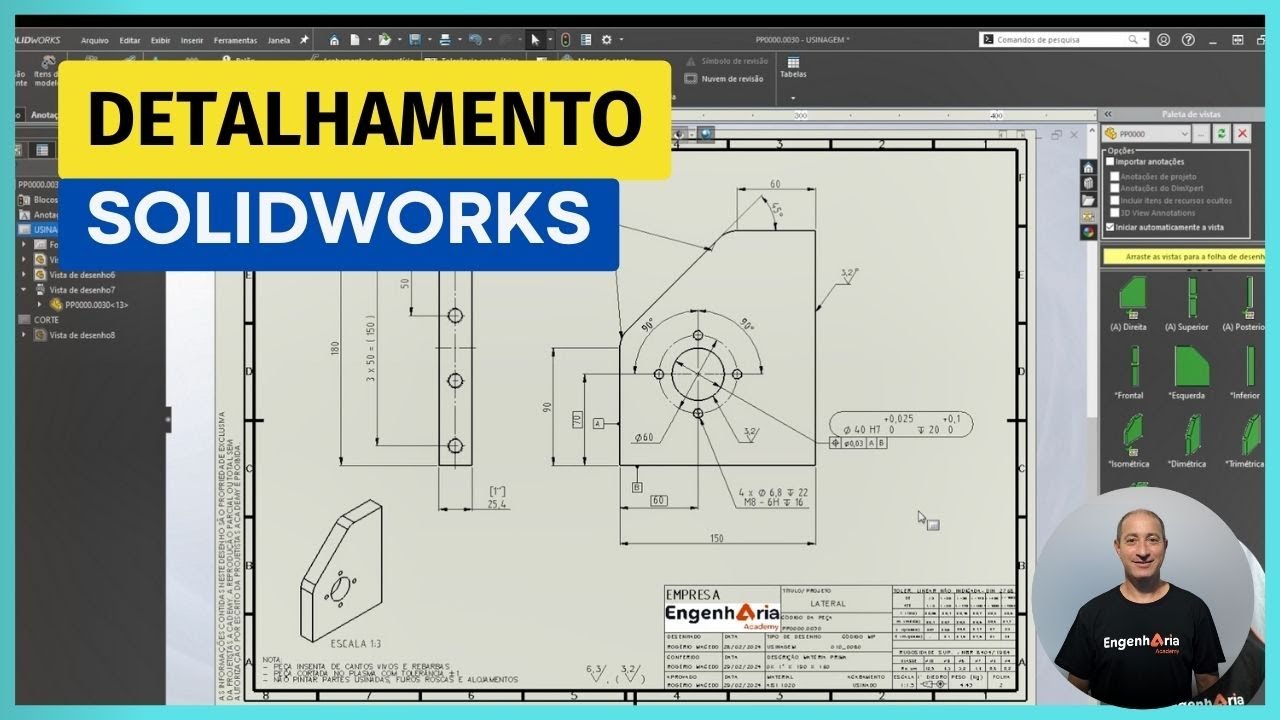
Task: Open the Editar menu
Action: pyautogui.click(x=130, y=41)
